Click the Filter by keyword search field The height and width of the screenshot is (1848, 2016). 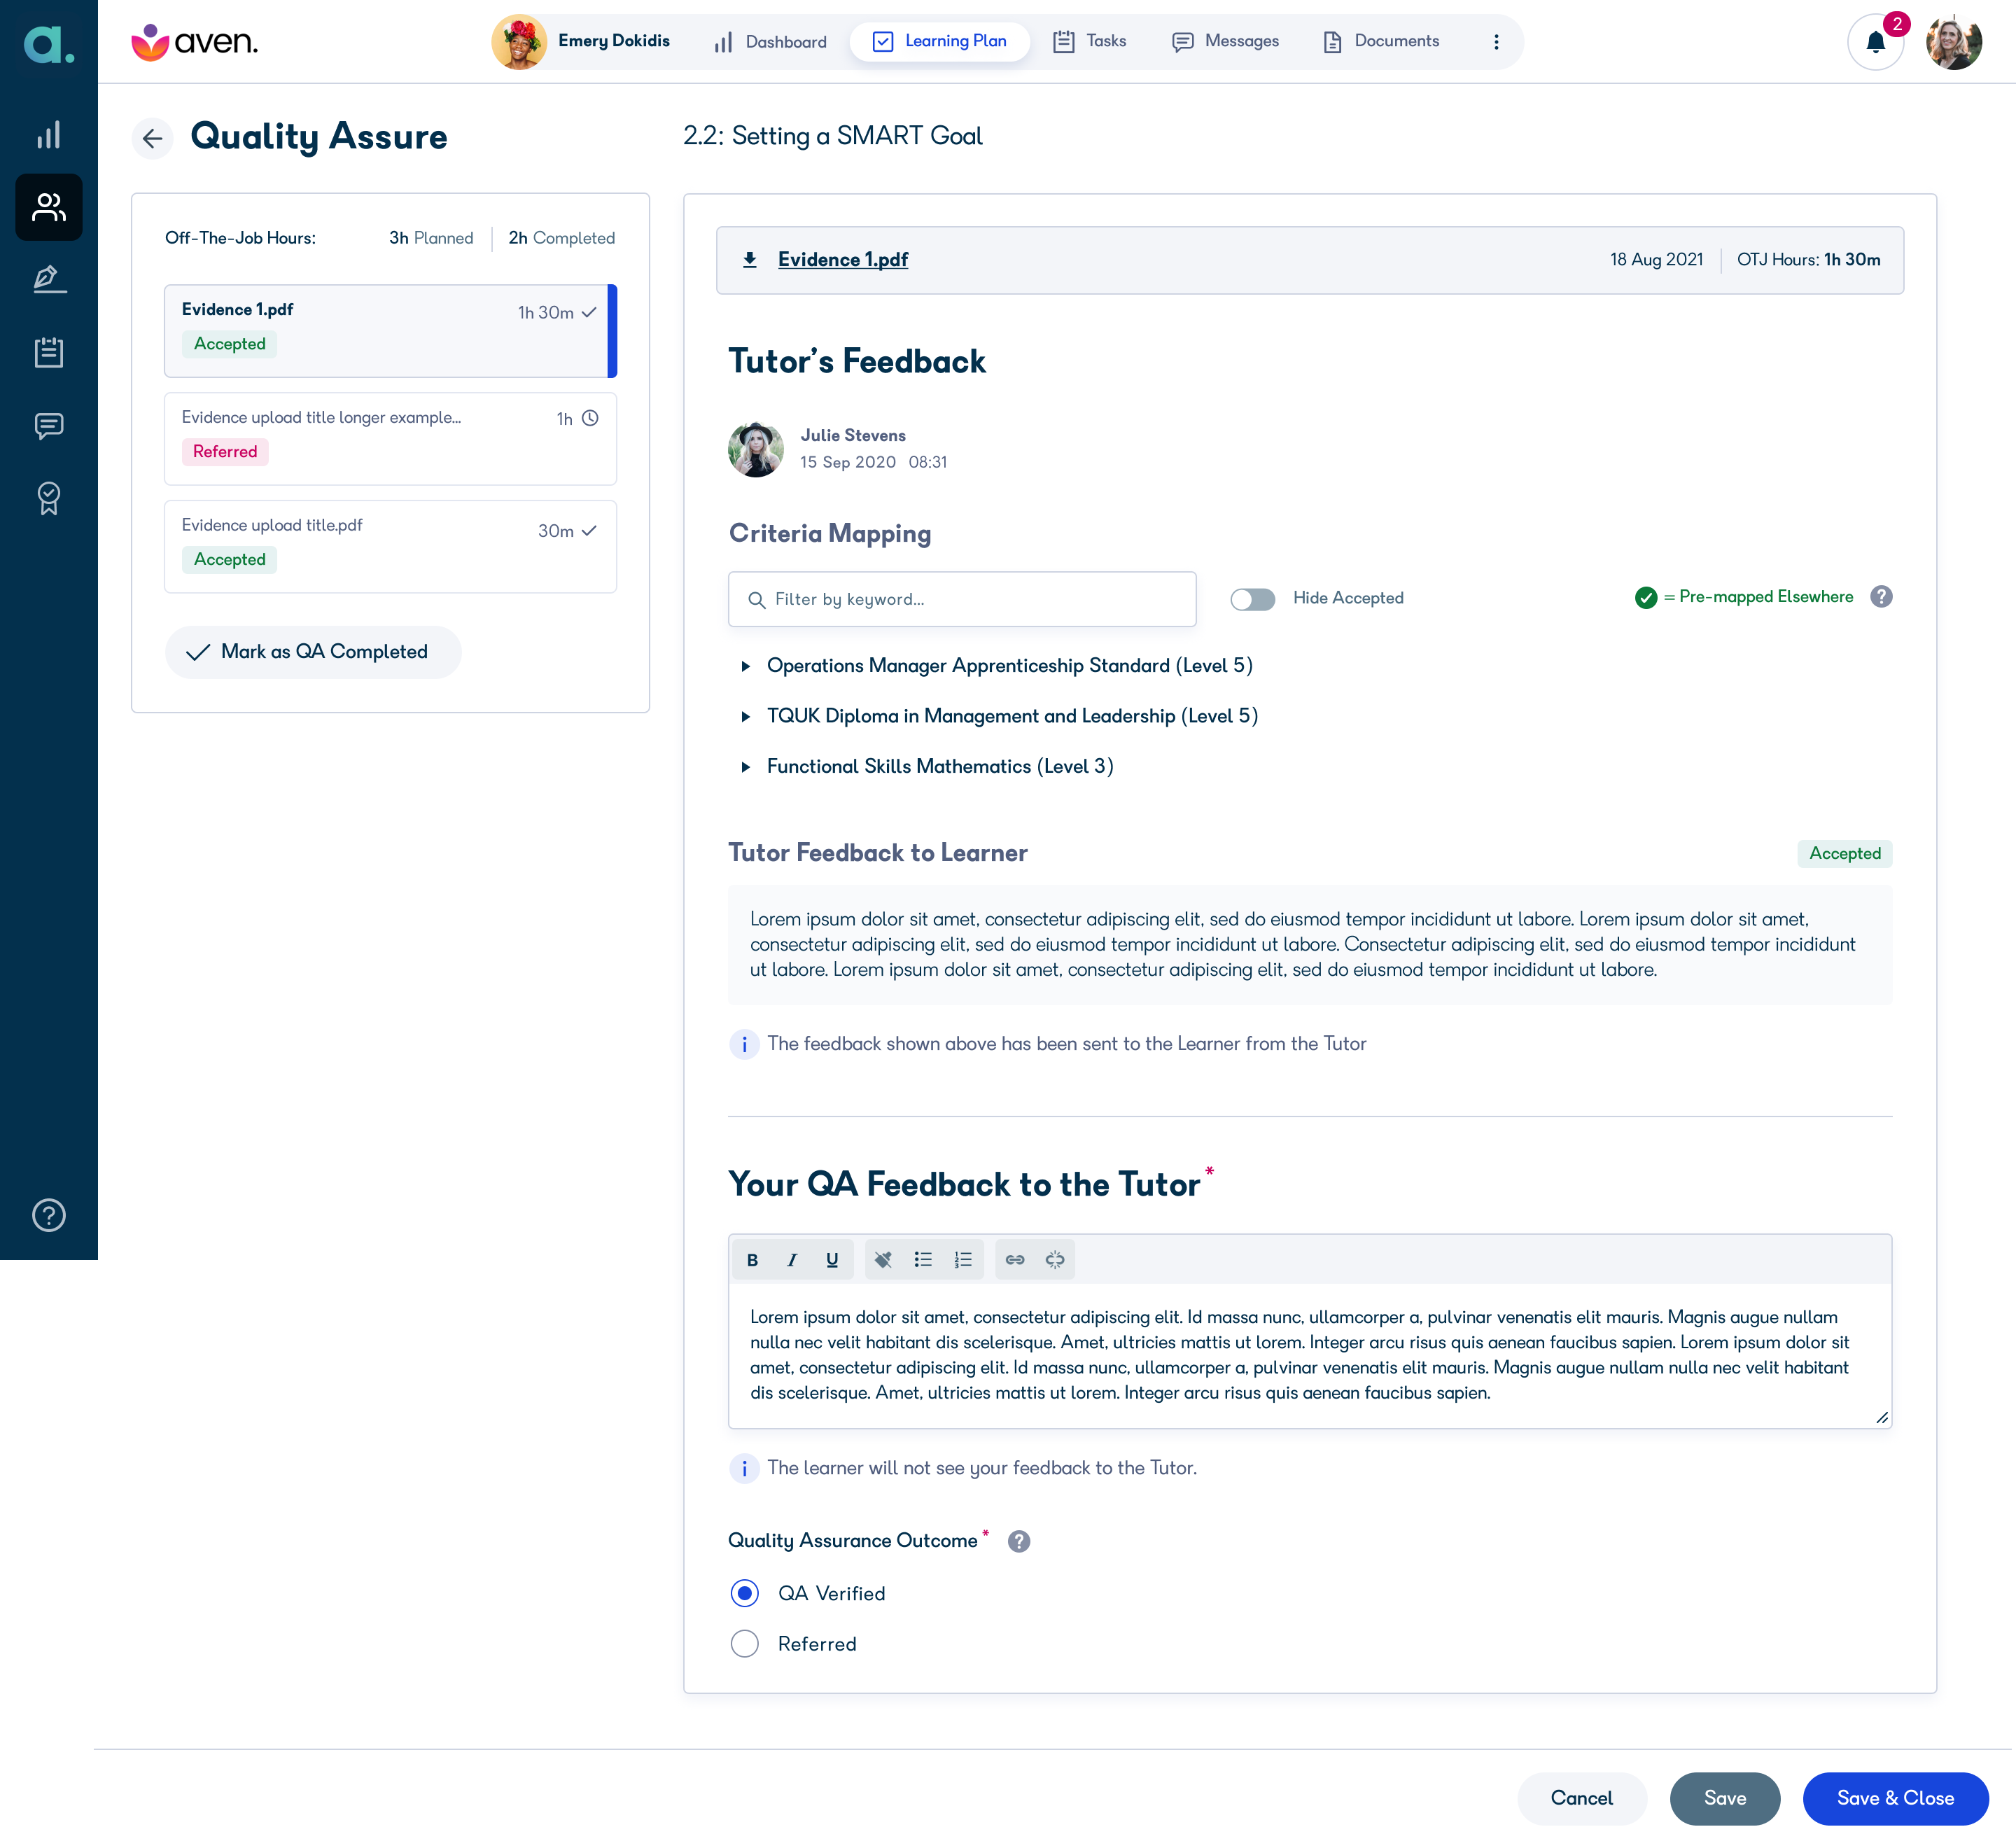[962, 599]
